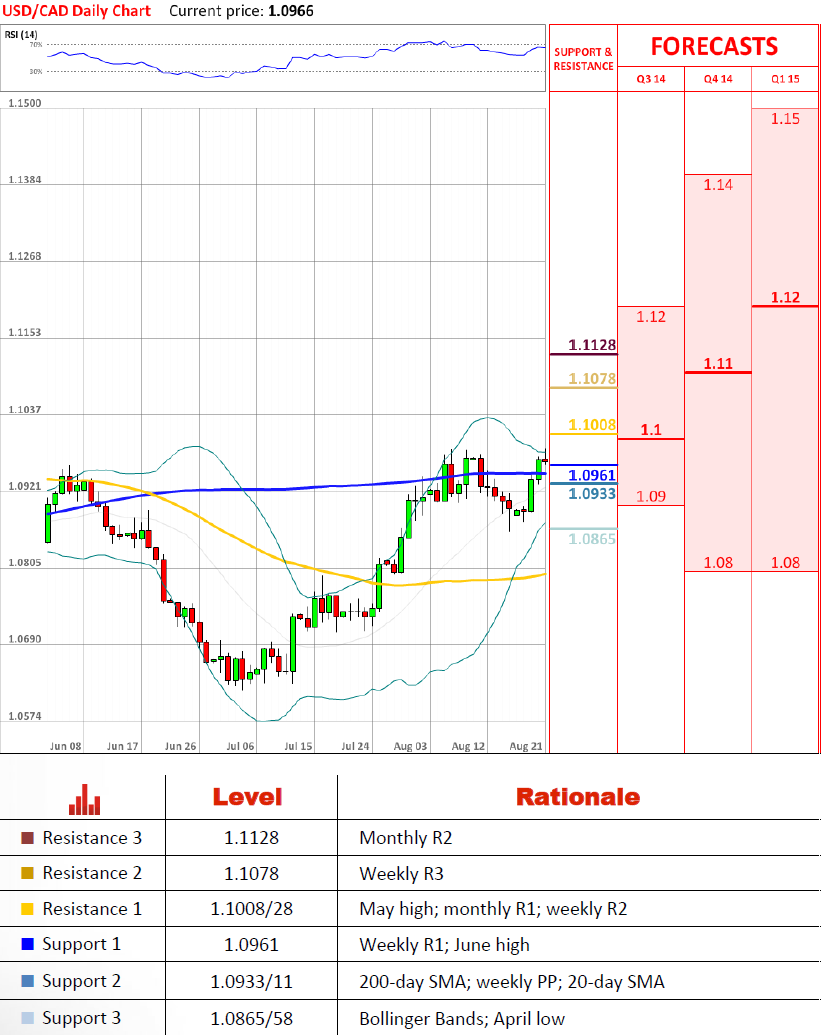Click the Resistance 1 row label
The image size is (821, 1035).
92,909
